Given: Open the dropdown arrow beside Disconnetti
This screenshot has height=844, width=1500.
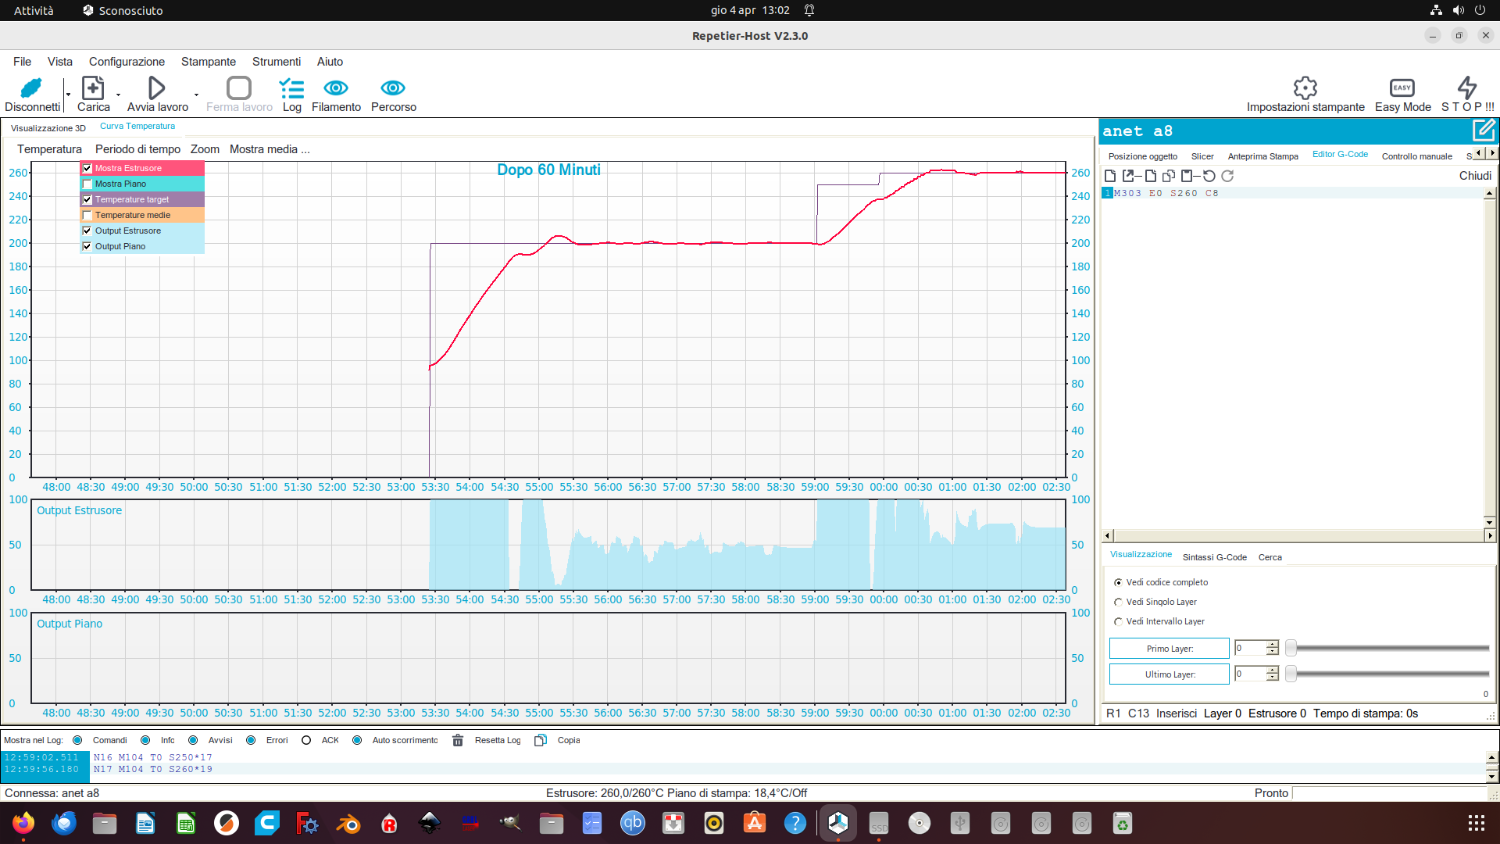Looking at the screenshot, I should [68, 95].
